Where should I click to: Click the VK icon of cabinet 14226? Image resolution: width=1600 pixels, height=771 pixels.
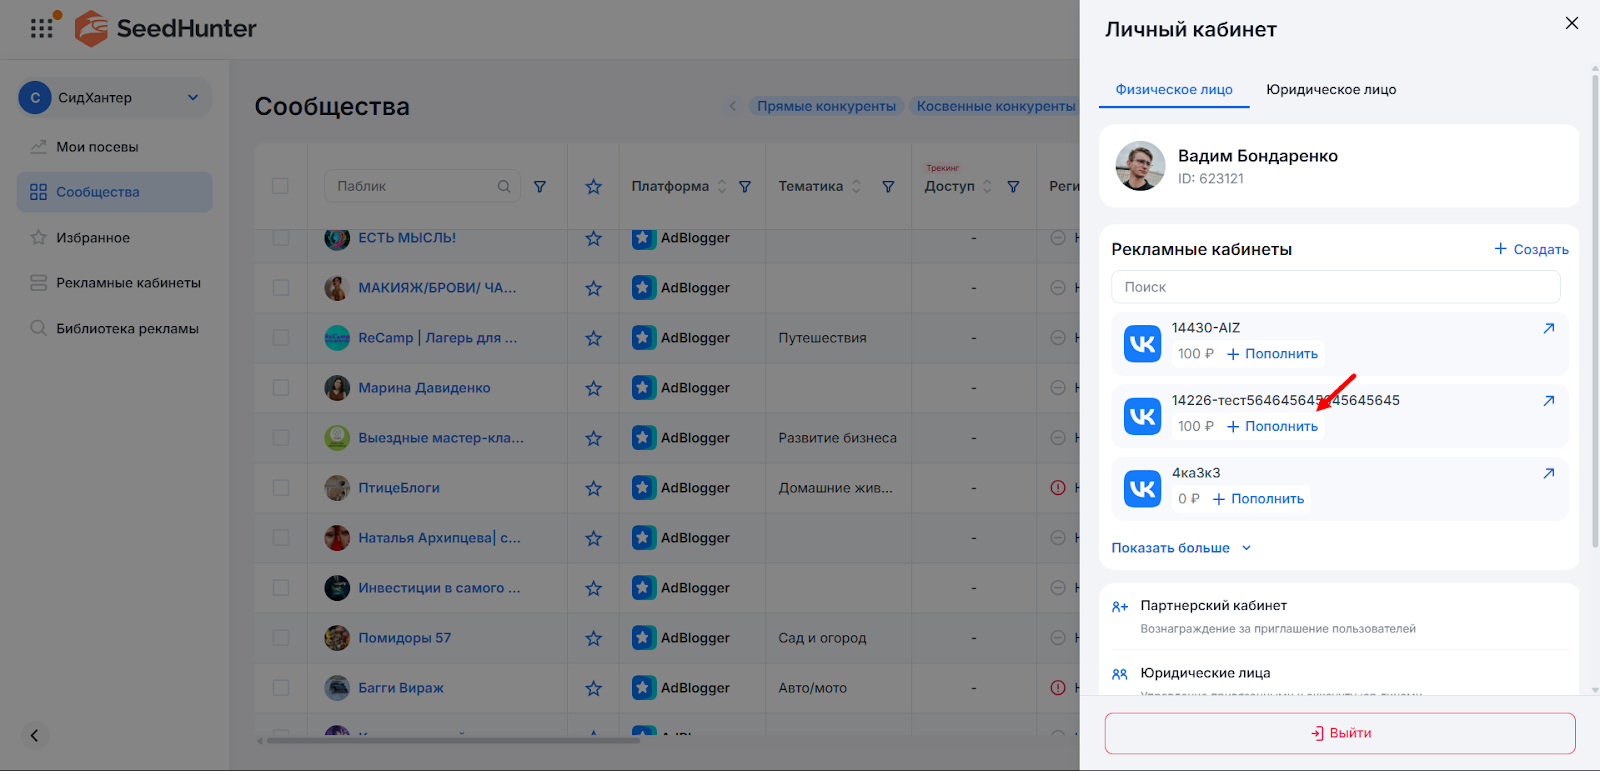[x=1142, y=416]
